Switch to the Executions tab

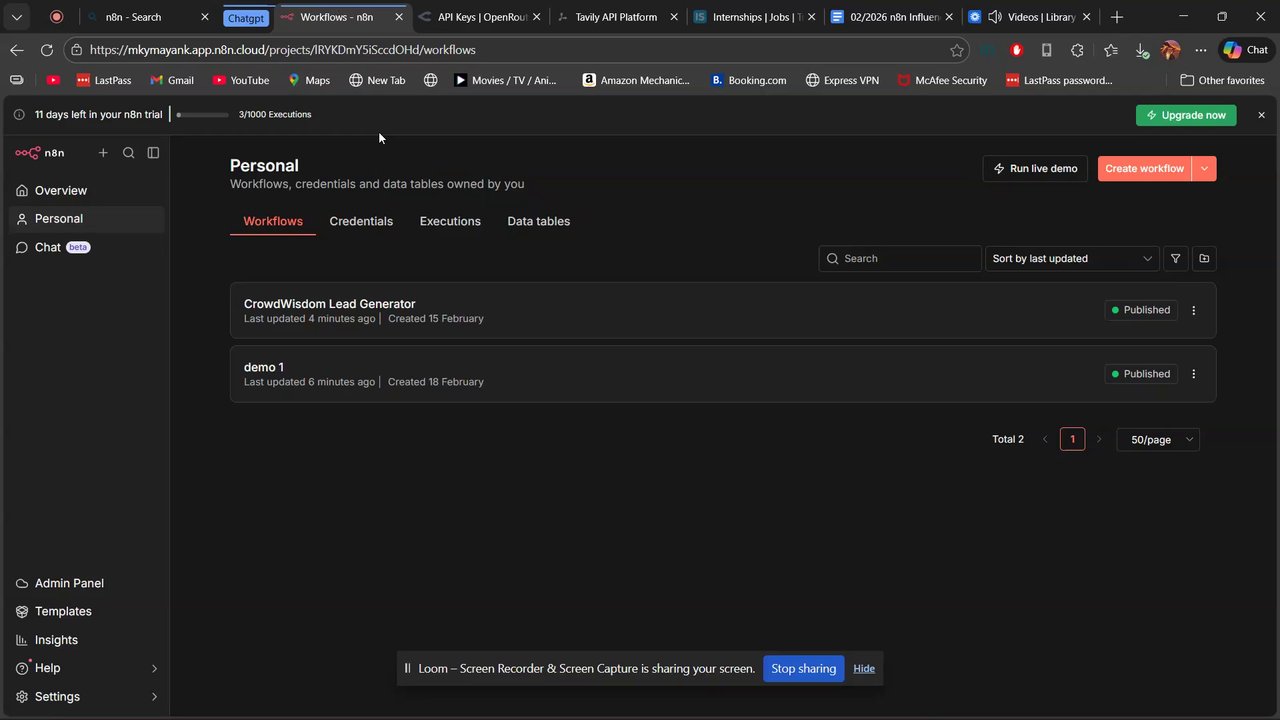pos(450,221)
